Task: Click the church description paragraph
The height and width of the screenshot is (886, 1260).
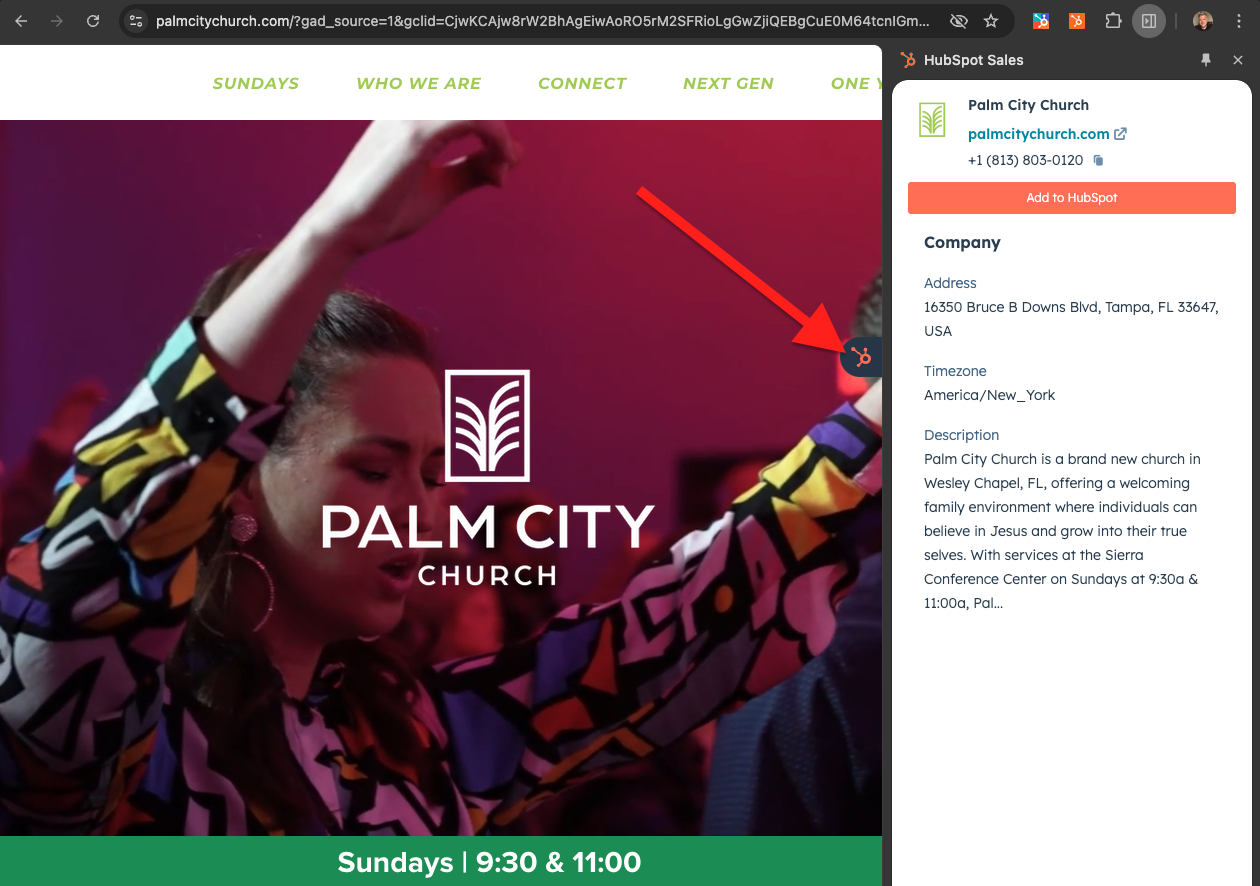Action: point(1062,531)
